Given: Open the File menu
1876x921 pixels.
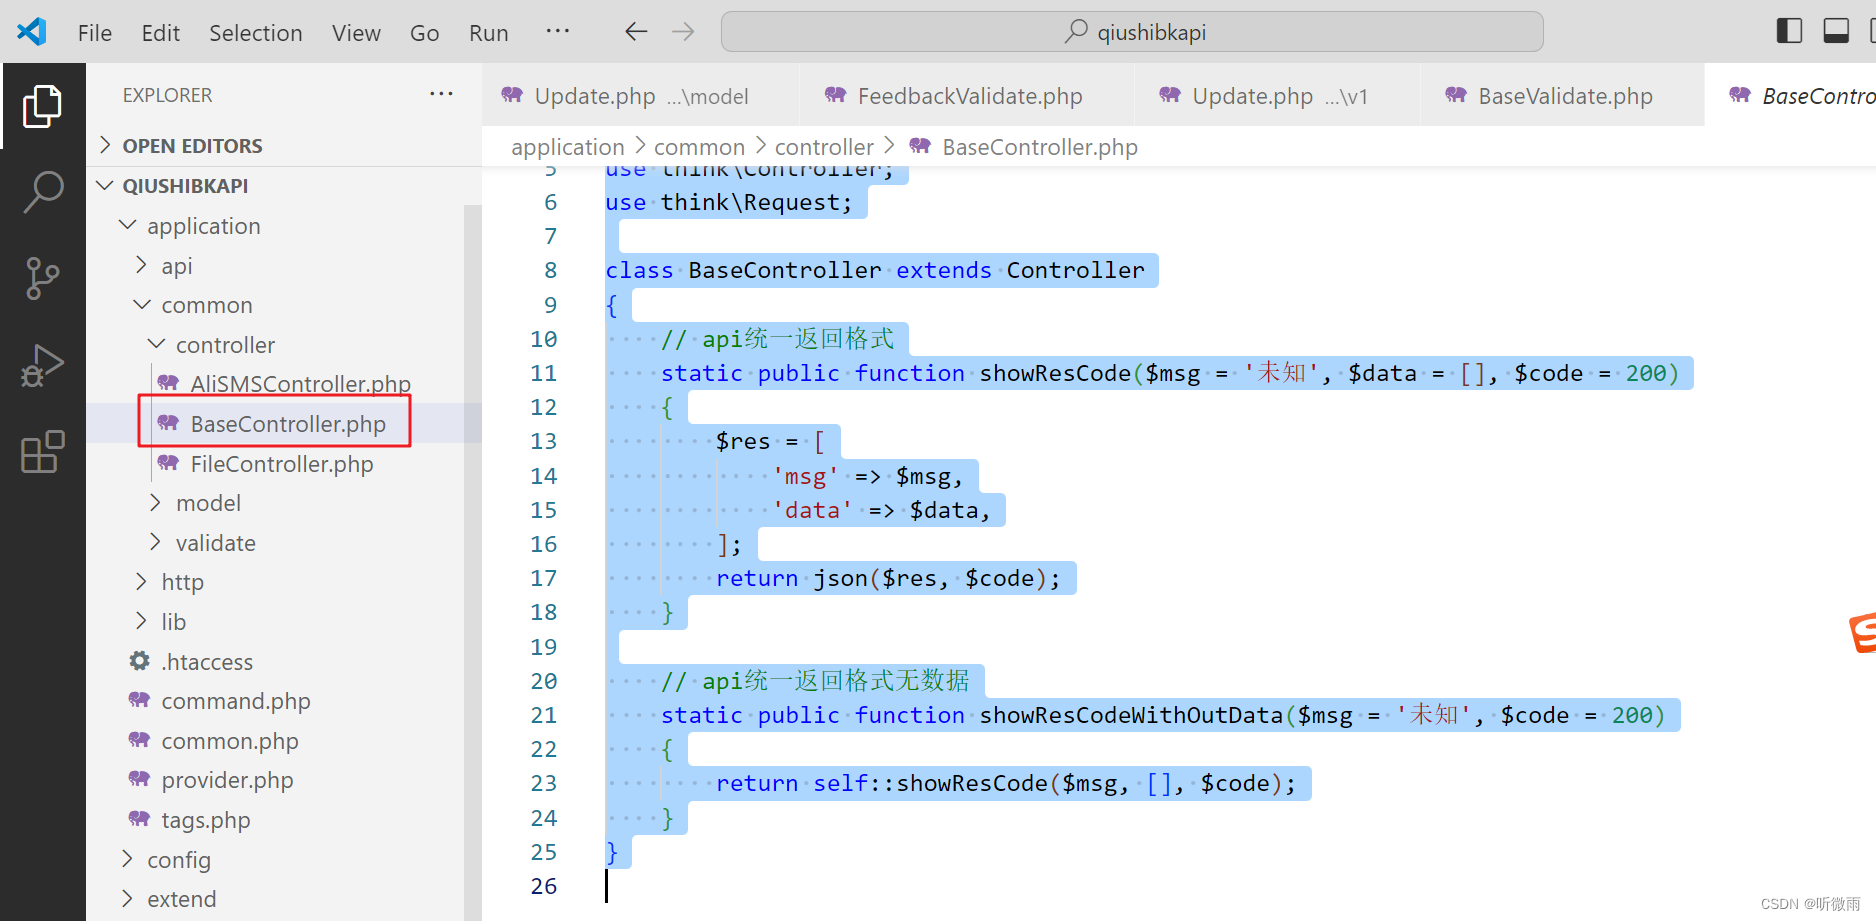Looking at the screenshot, I should [x=95, y=33].
